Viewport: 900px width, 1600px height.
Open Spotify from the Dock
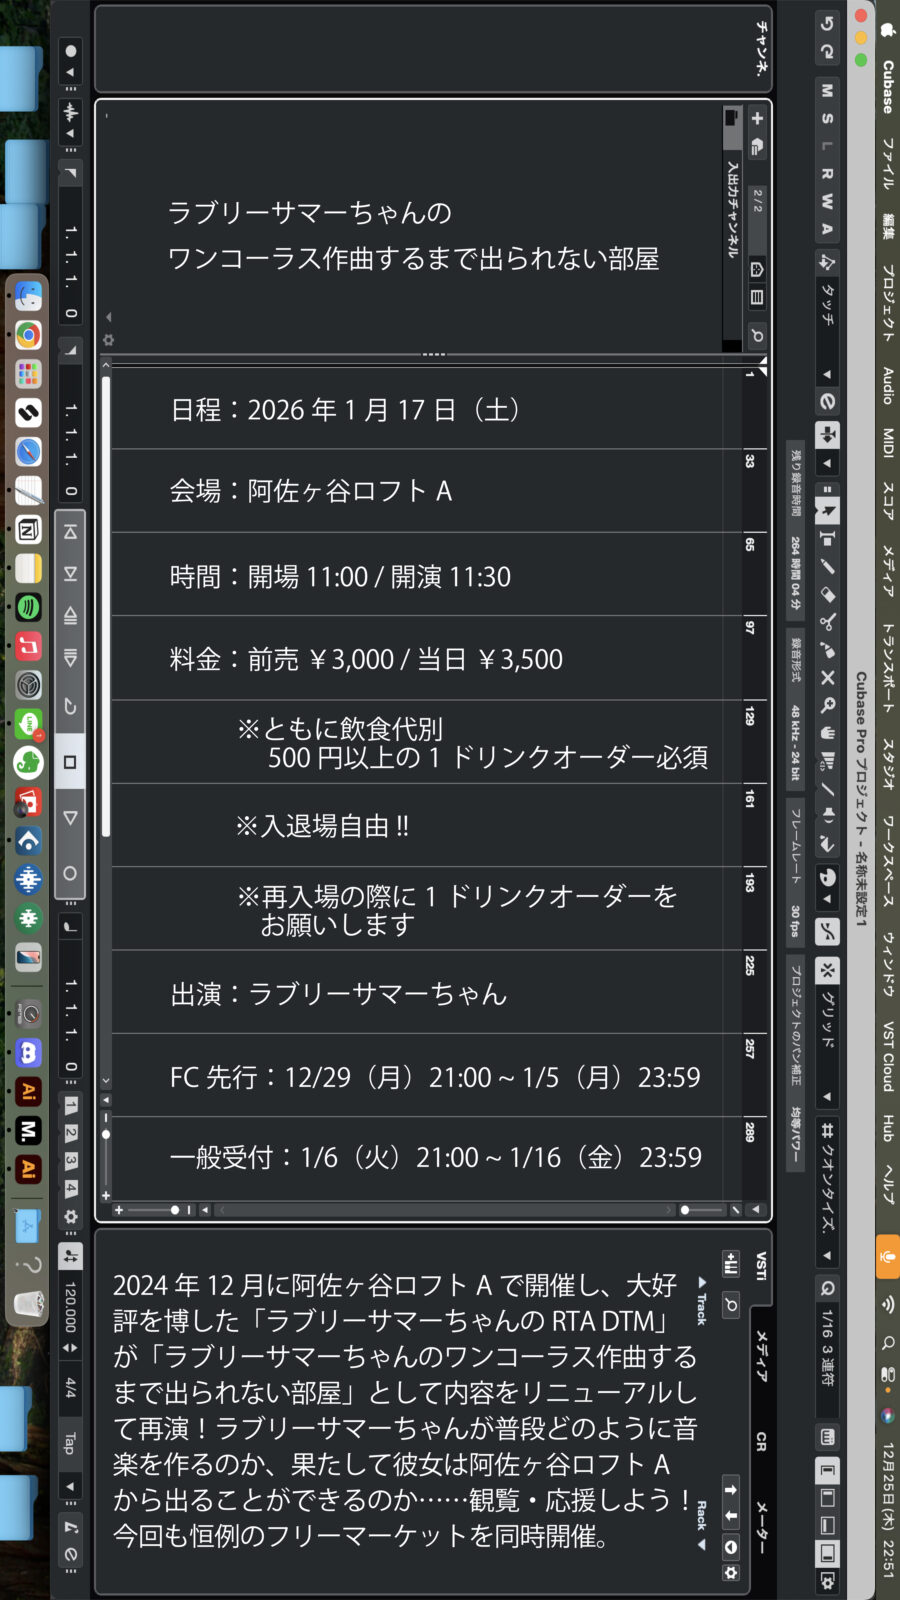[28, 607]
